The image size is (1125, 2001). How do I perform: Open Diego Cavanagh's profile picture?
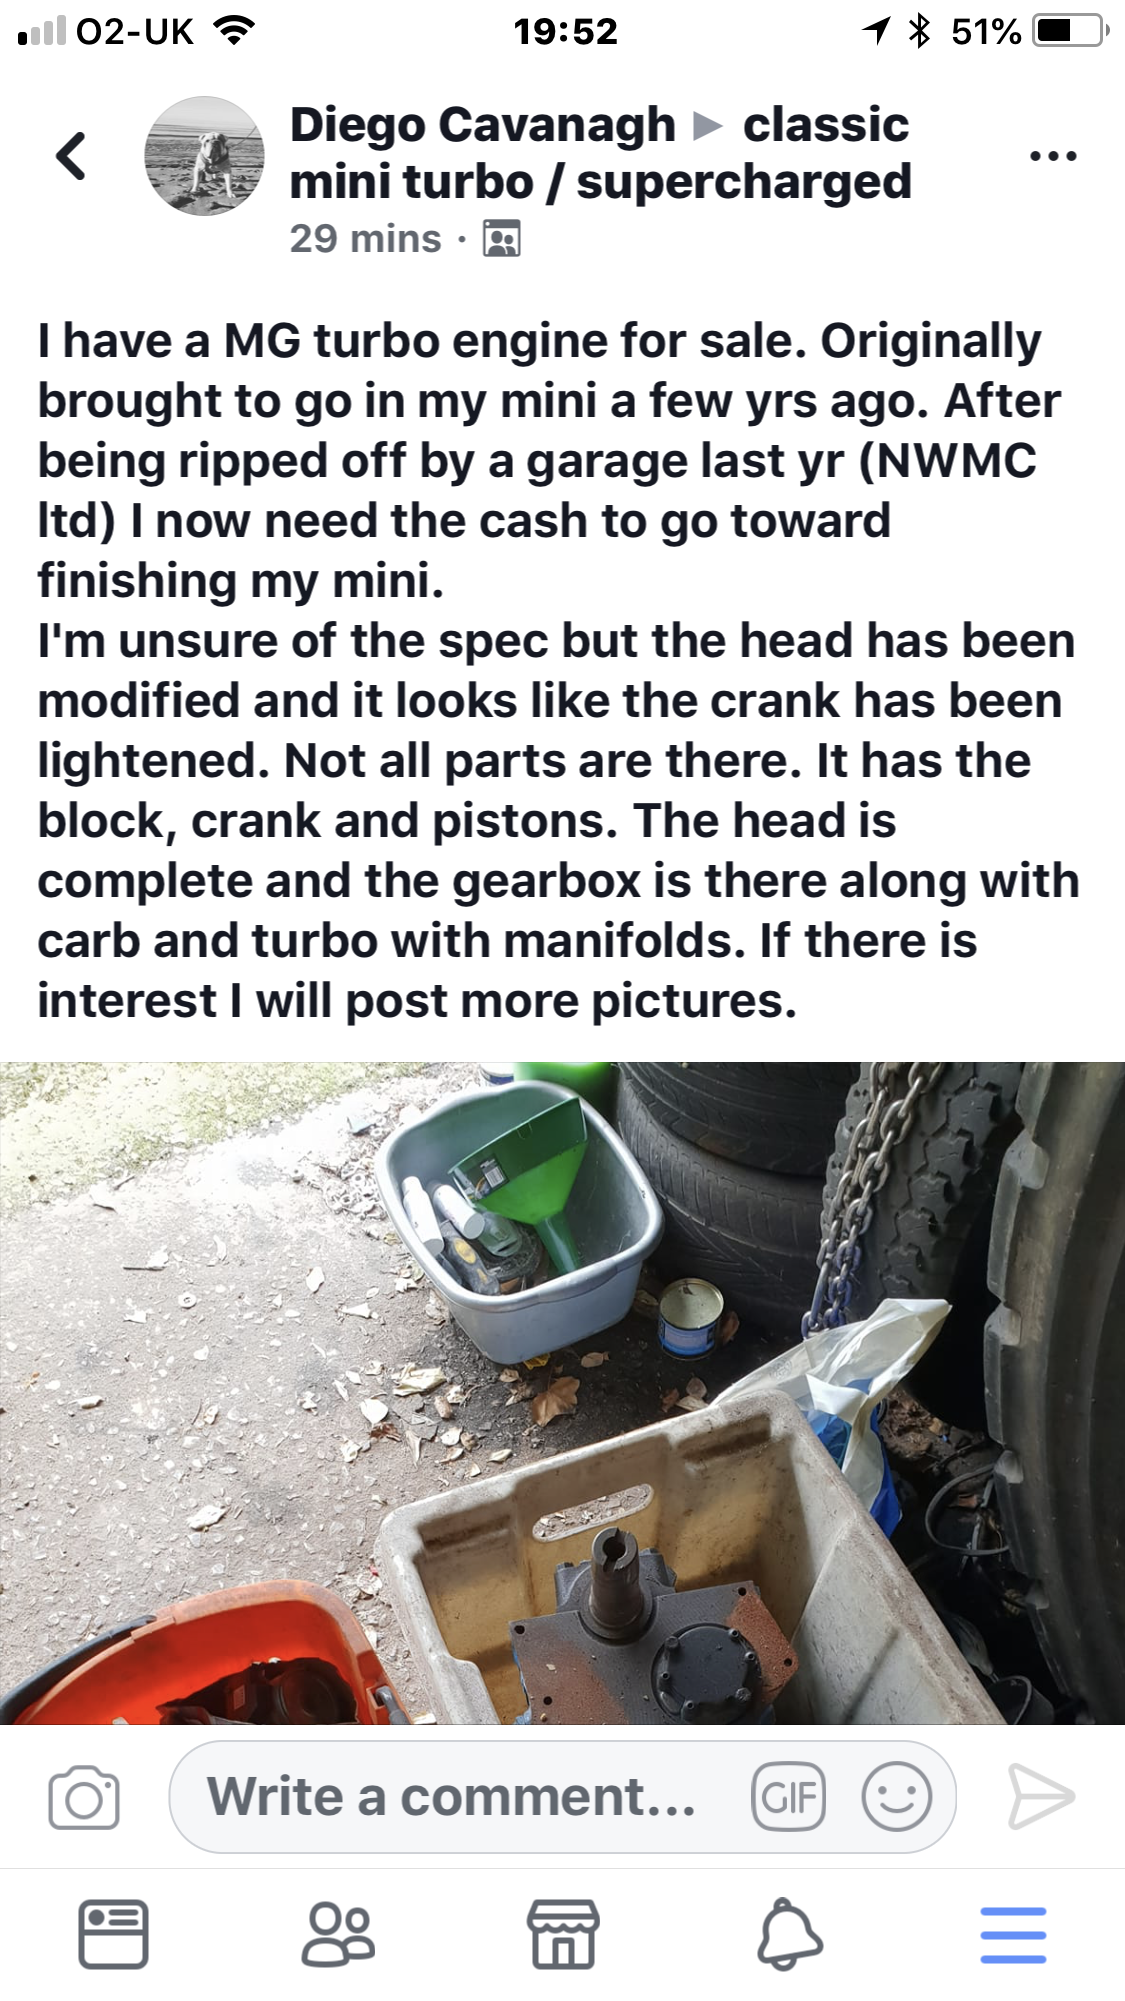pos(205,156)
